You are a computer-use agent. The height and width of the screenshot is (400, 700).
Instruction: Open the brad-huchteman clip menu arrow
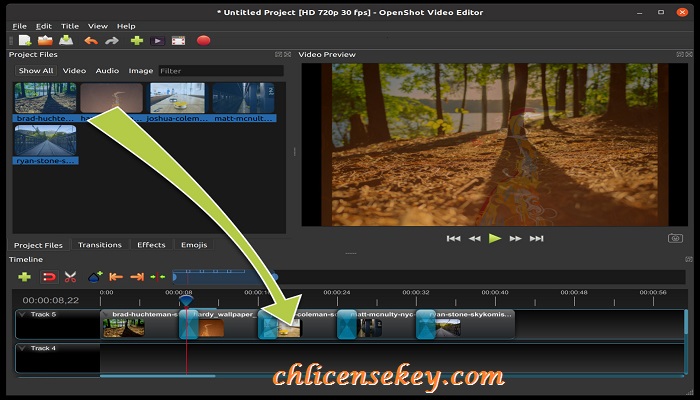(106, 314)
